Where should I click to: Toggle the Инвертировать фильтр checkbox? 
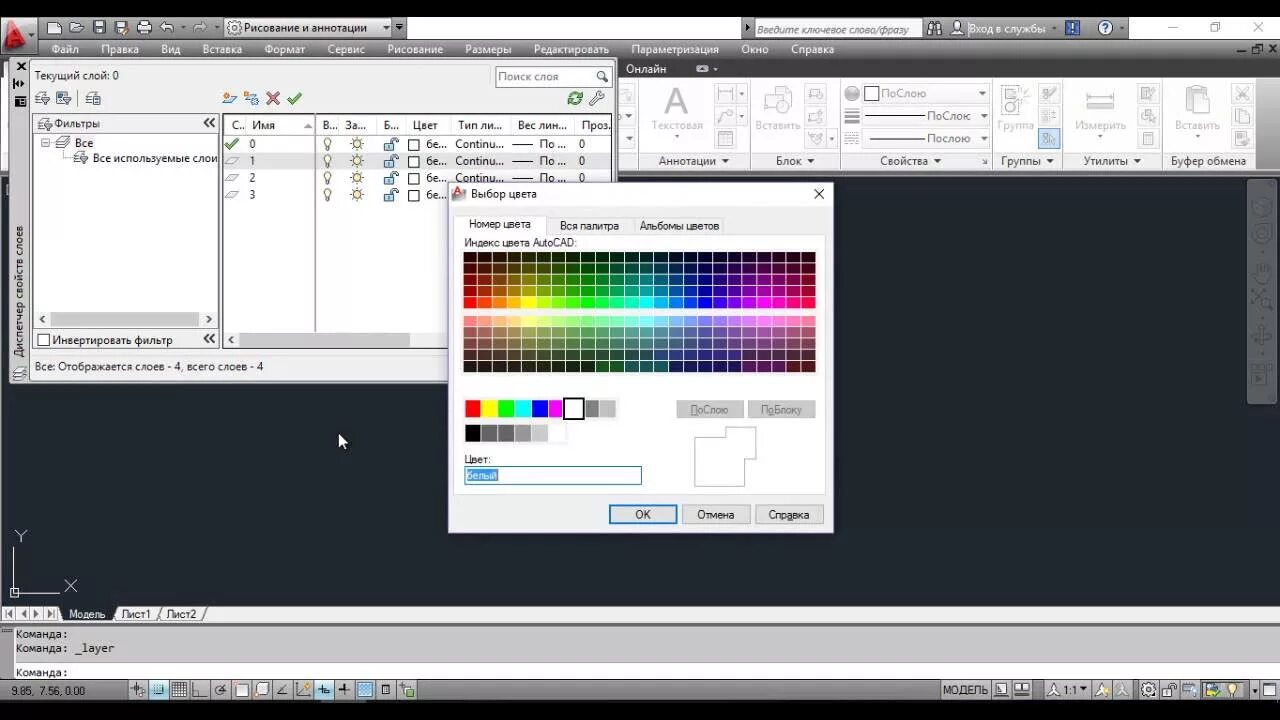(44, 340)
